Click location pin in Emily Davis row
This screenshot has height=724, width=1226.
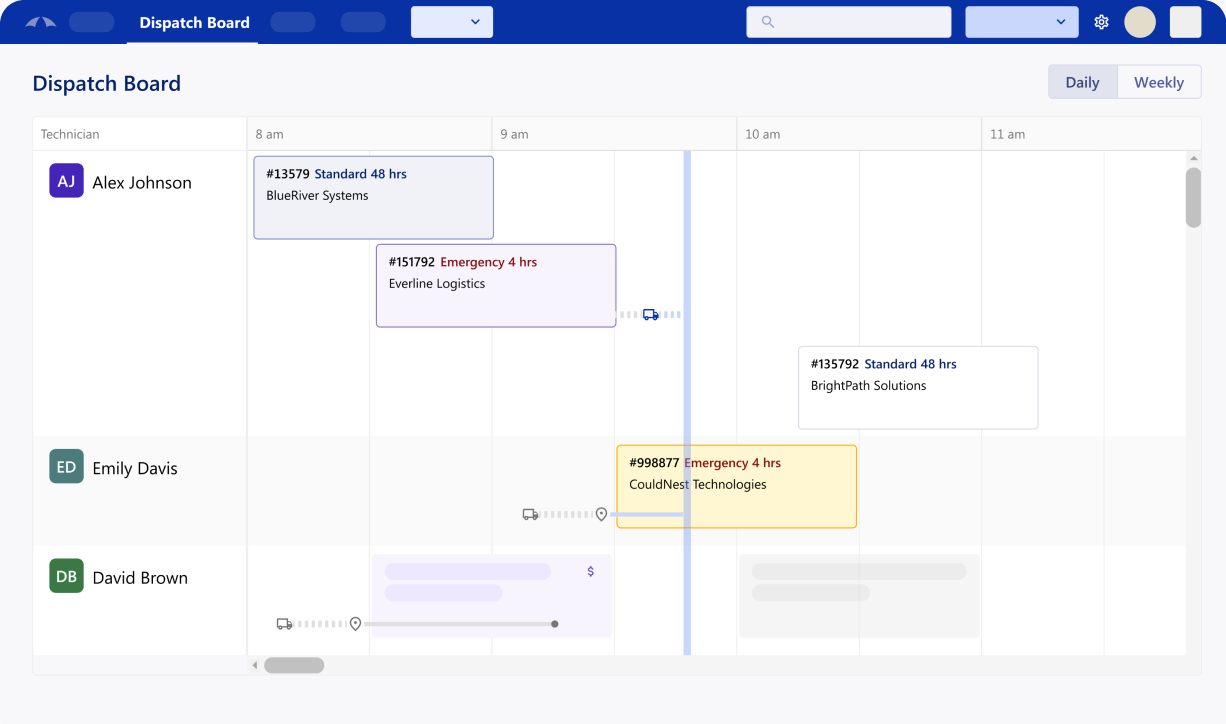pyautogui.click(x=601, y=514)
